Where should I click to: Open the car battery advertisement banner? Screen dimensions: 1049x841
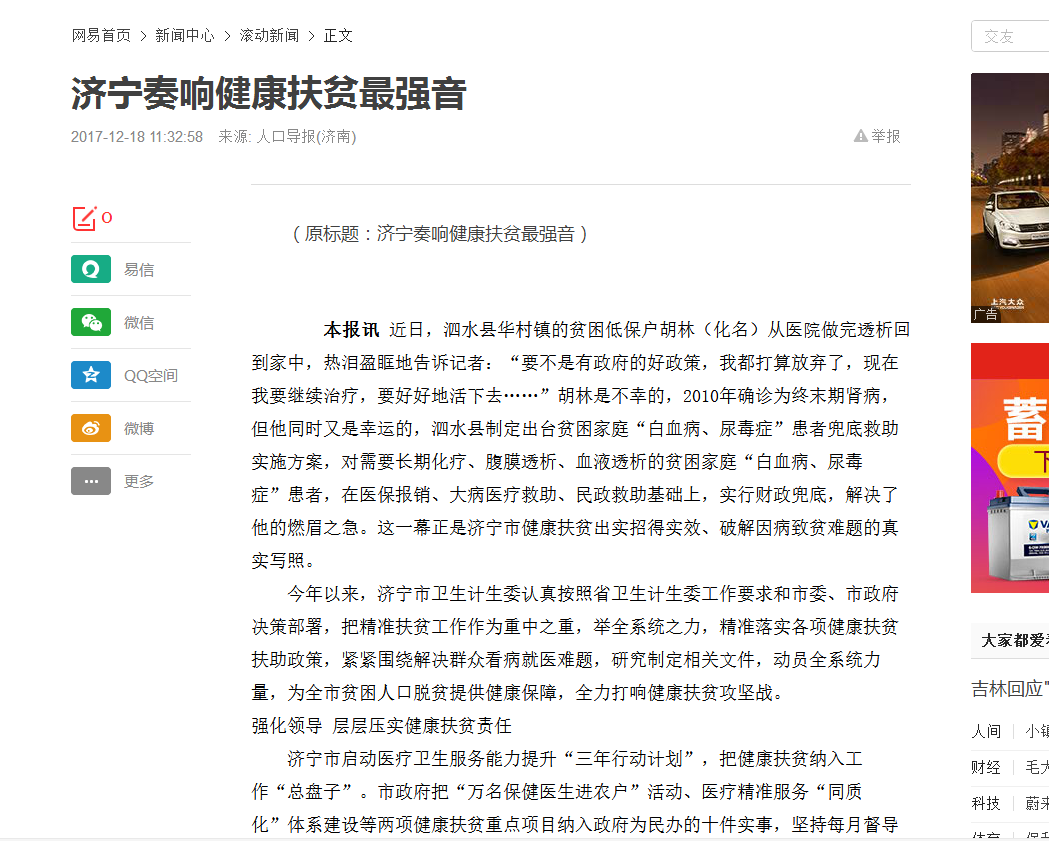coord(1010,467)
